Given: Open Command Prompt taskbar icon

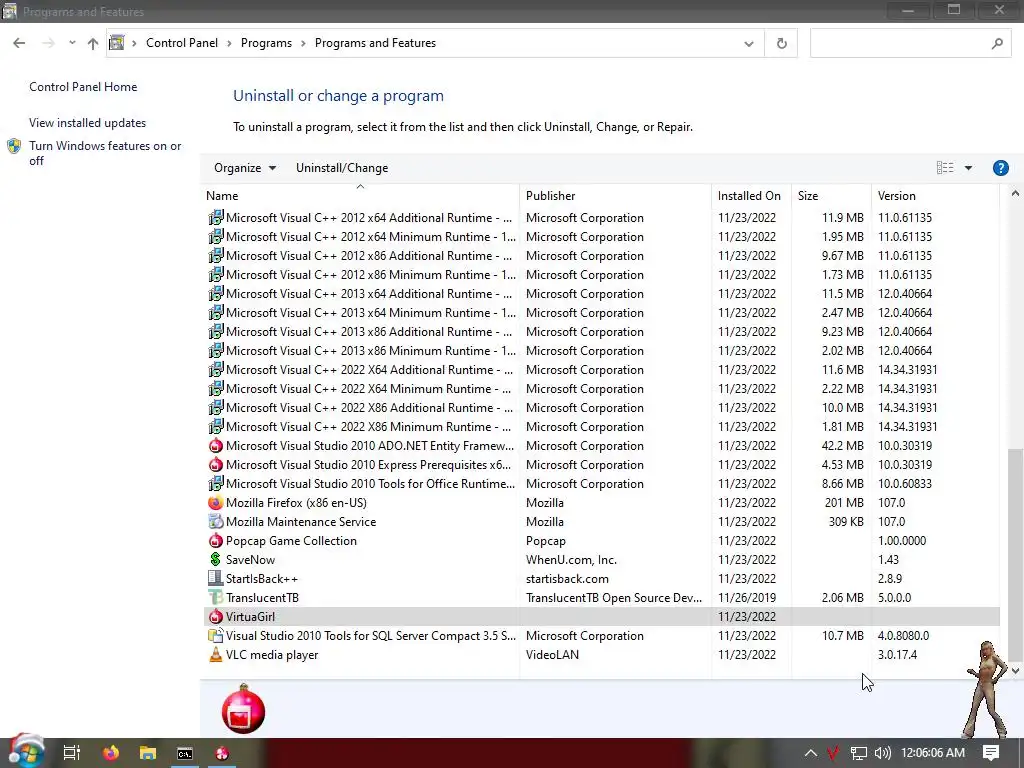Looking at the screenshot, I should point(185,754).
